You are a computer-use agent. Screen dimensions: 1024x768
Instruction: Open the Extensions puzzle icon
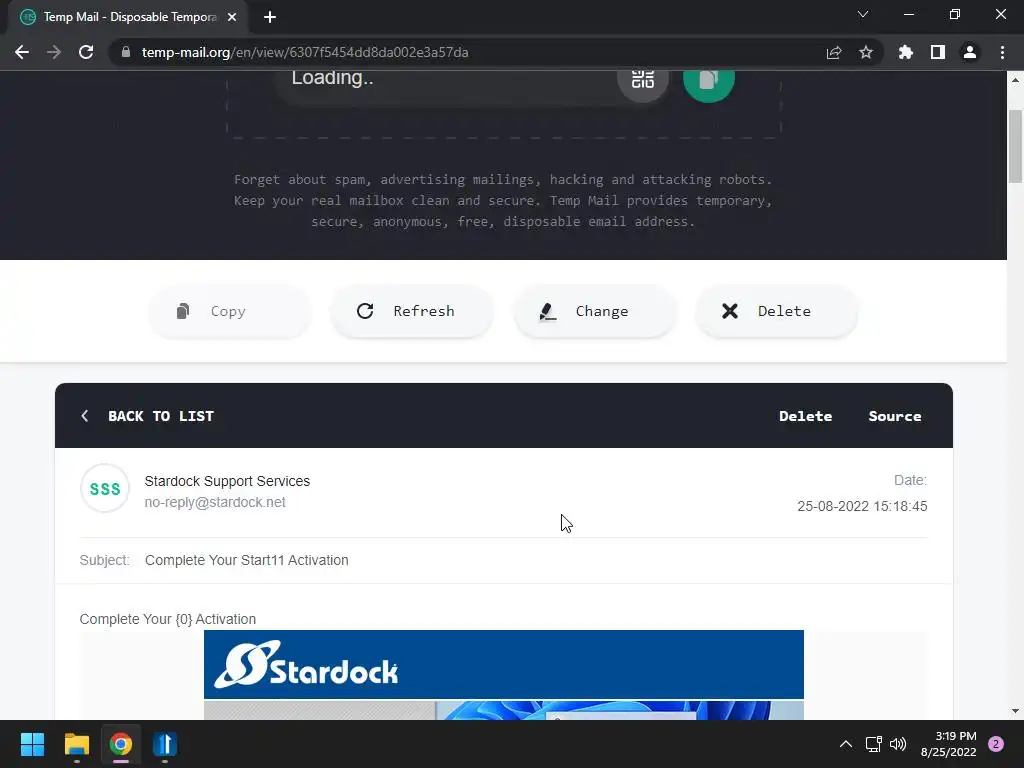(x=906, y=52)
